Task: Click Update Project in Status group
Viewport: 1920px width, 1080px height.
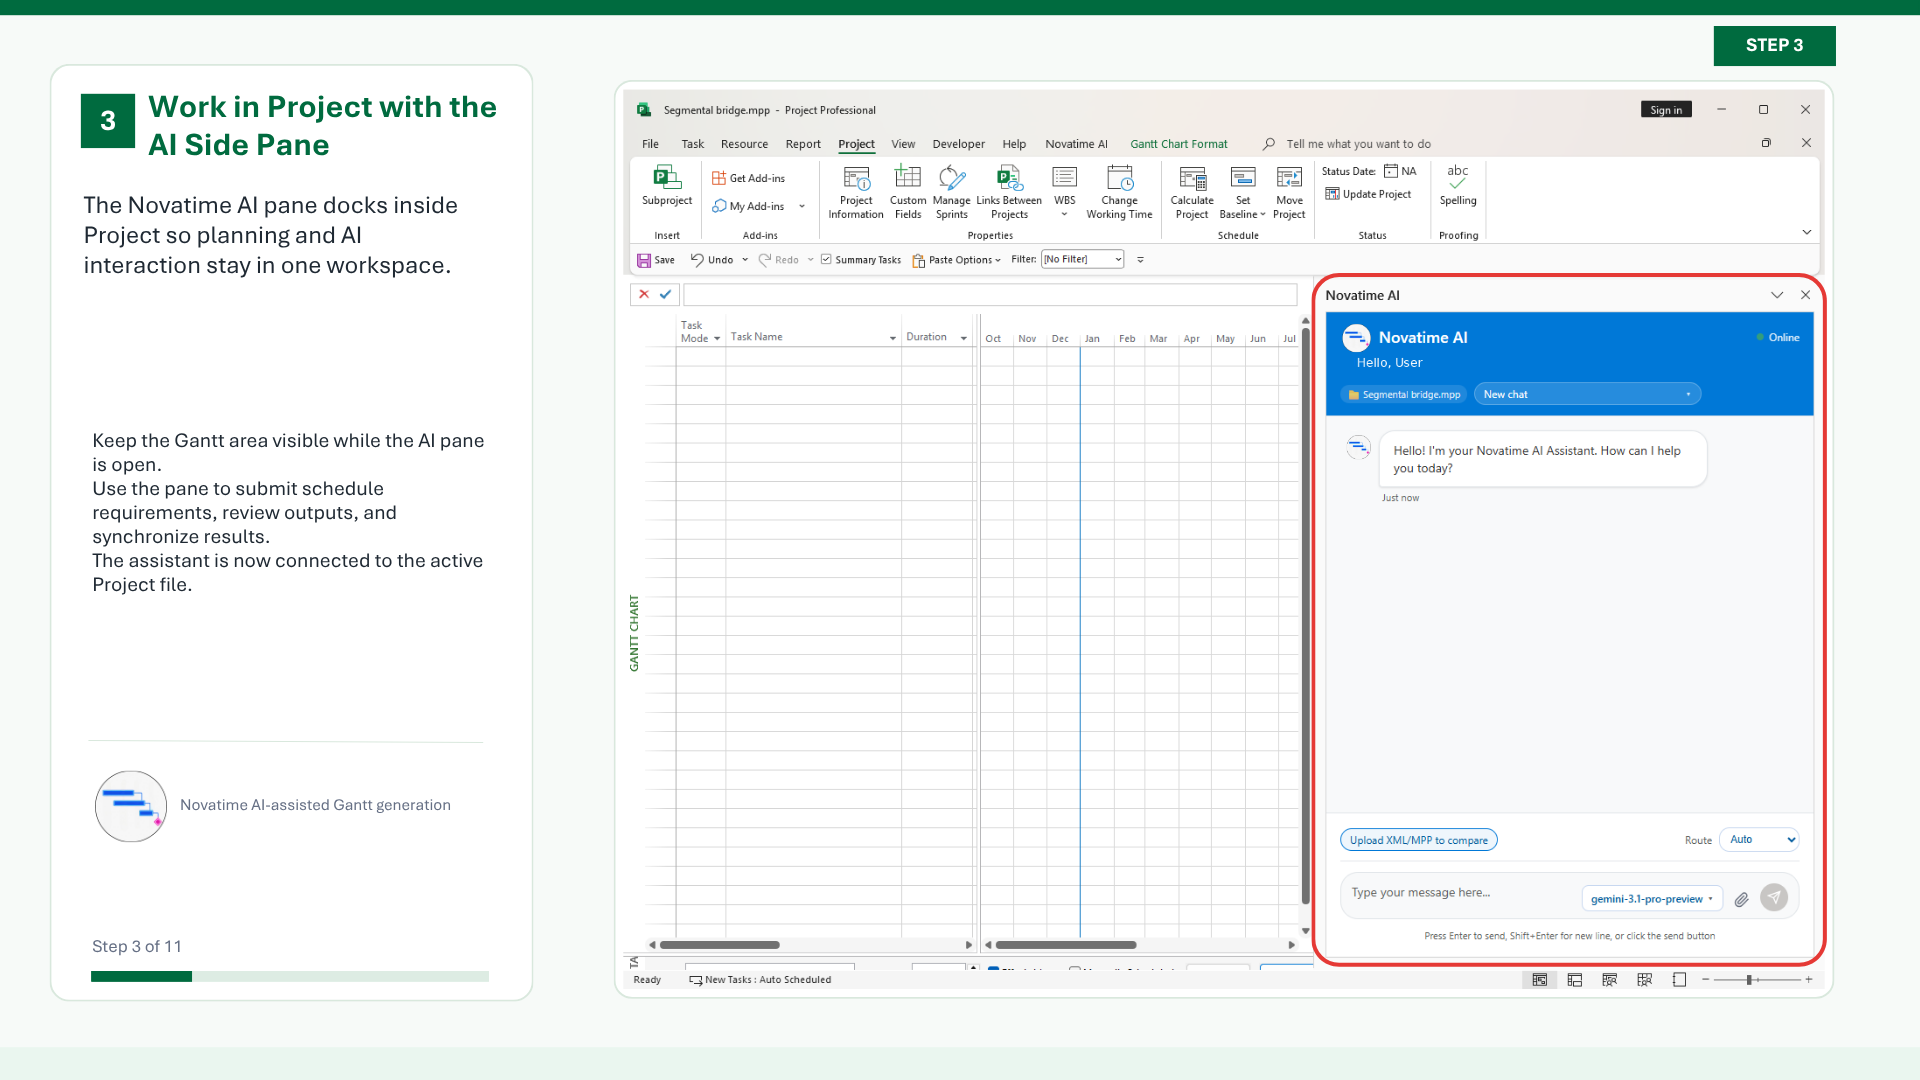Action: 1368,194
